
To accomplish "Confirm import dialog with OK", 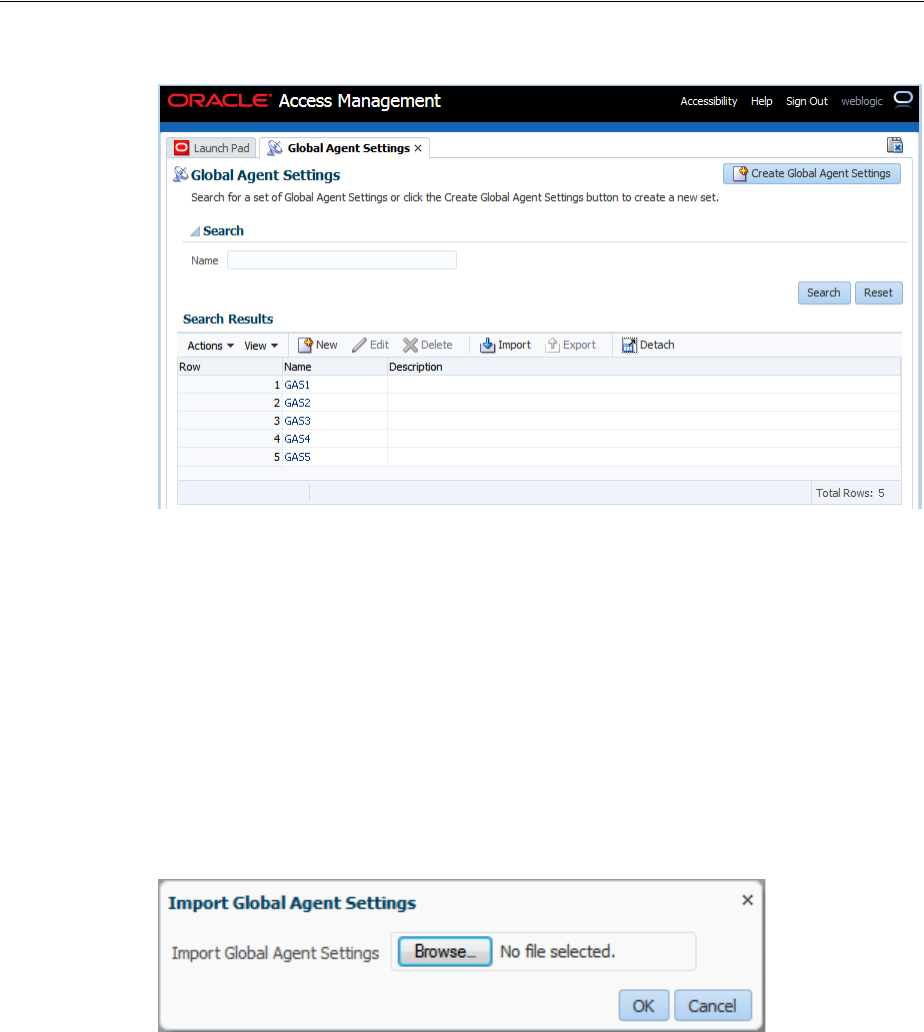I will click(644, 1006).
